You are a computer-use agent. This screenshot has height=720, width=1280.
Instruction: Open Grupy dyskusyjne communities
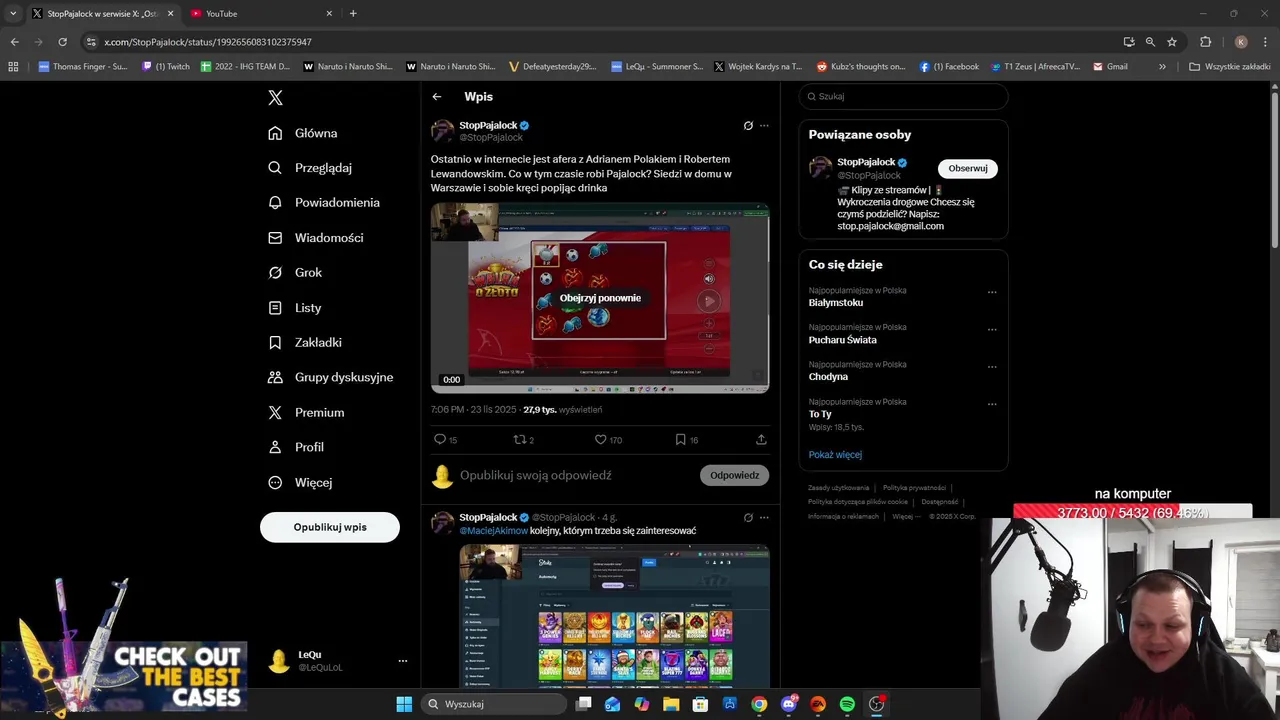click(331, 378)
